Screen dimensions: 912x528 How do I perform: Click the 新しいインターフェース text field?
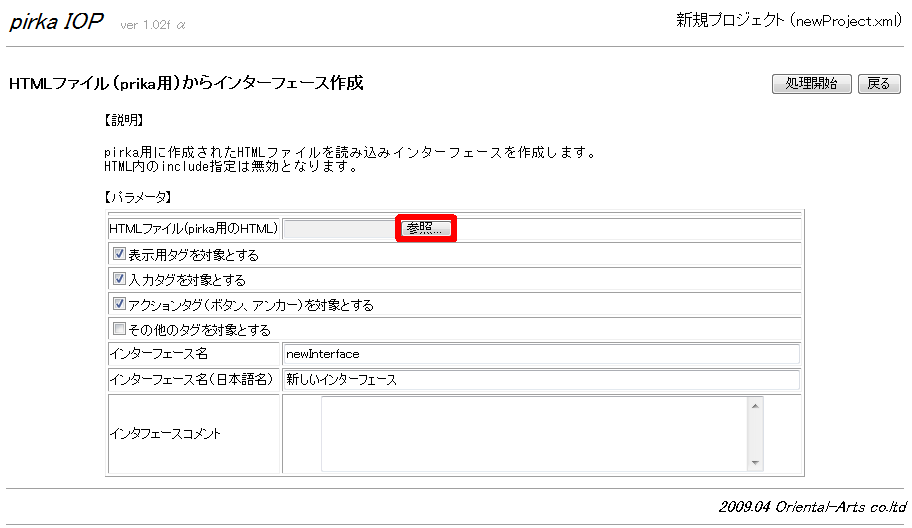[x=540, y=380]
